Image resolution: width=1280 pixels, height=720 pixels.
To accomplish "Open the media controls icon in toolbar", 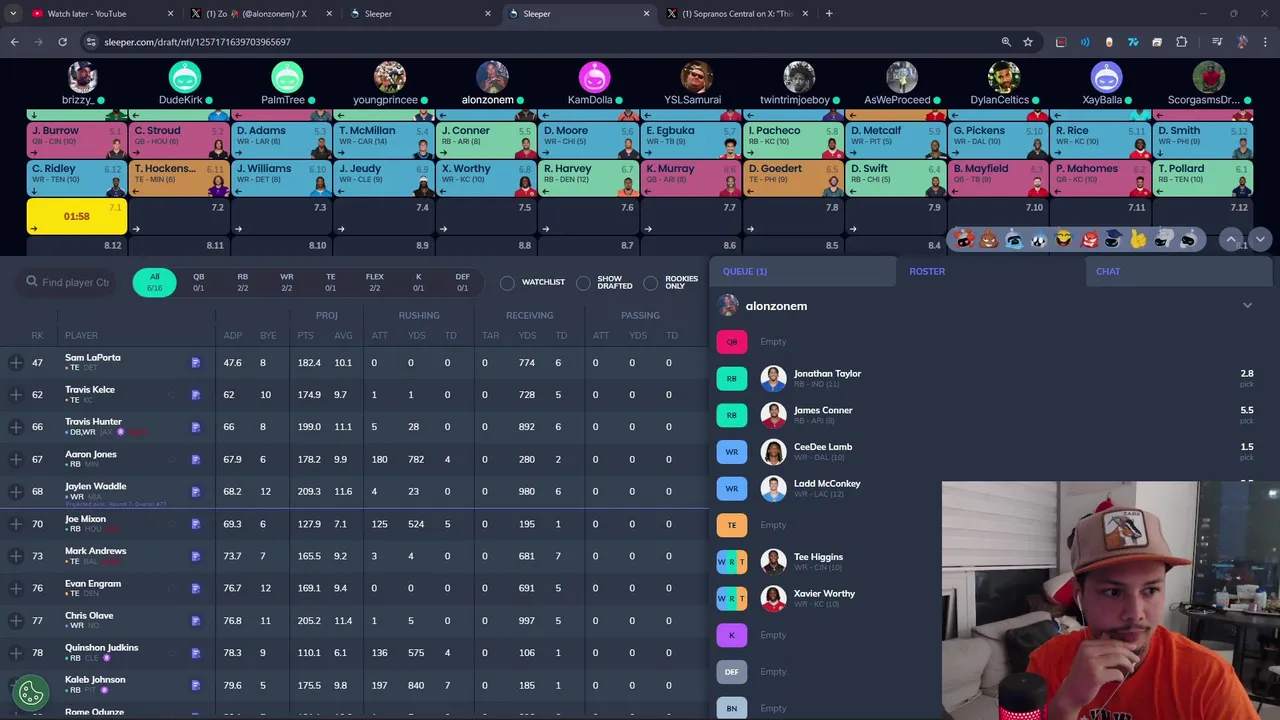I will click(1217, 42).
